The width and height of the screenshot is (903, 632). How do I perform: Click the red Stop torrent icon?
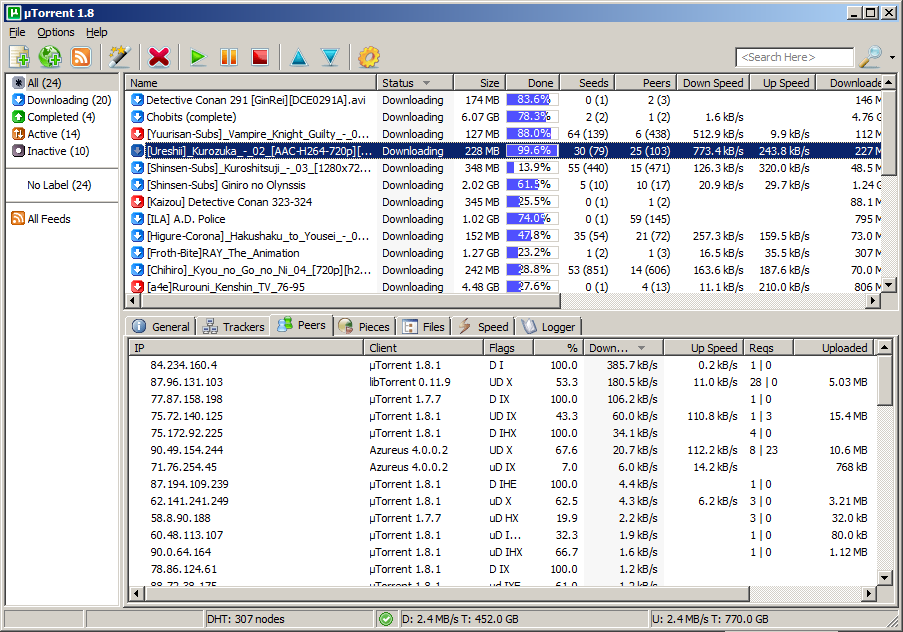pos(260,57)
